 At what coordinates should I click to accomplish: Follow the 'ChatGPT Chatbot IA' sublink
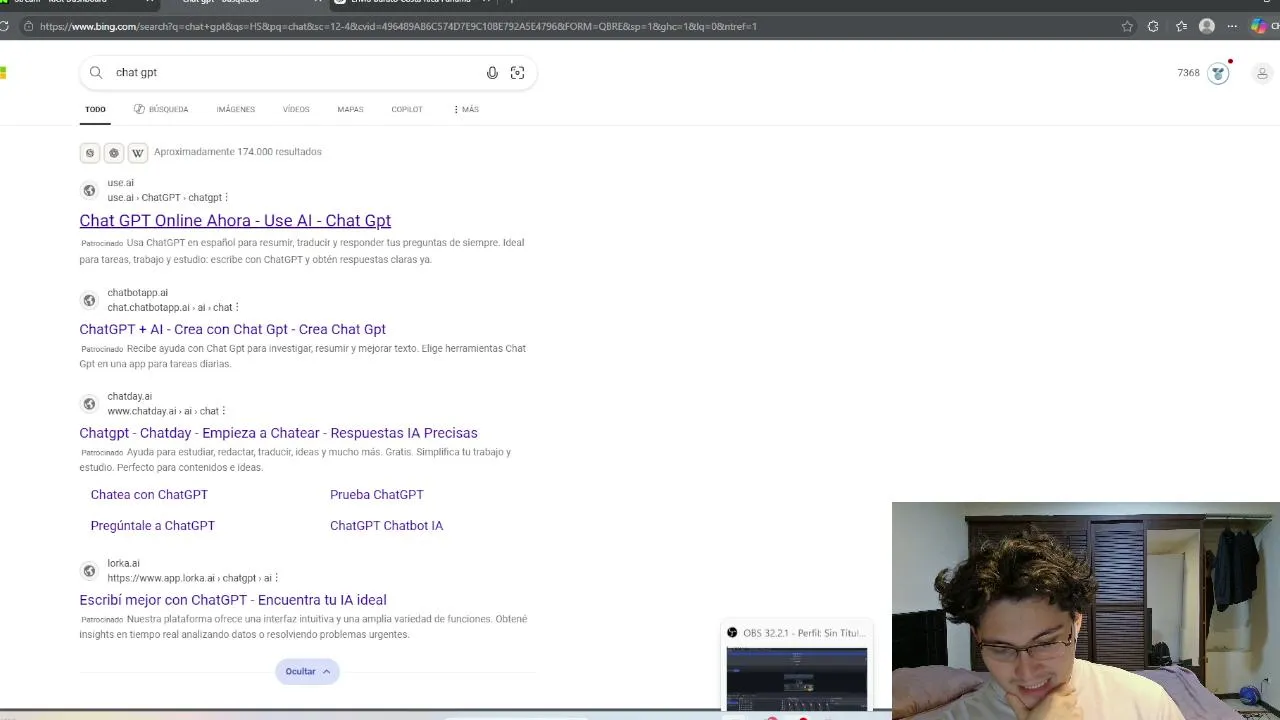(x=386, y=526)
